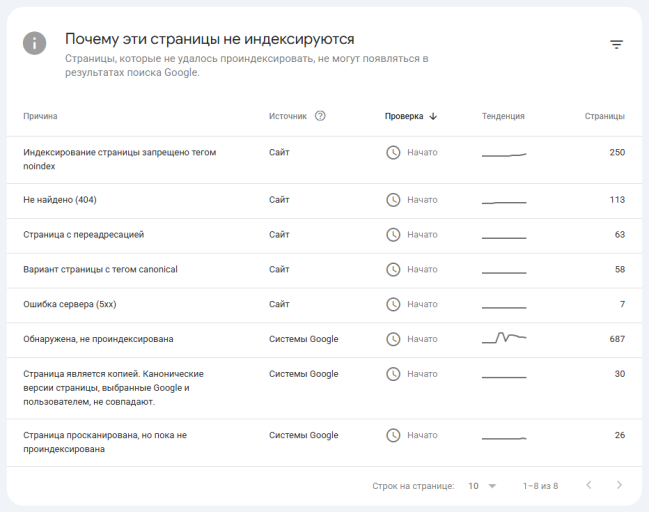Click the page count 7

[622, 304]
